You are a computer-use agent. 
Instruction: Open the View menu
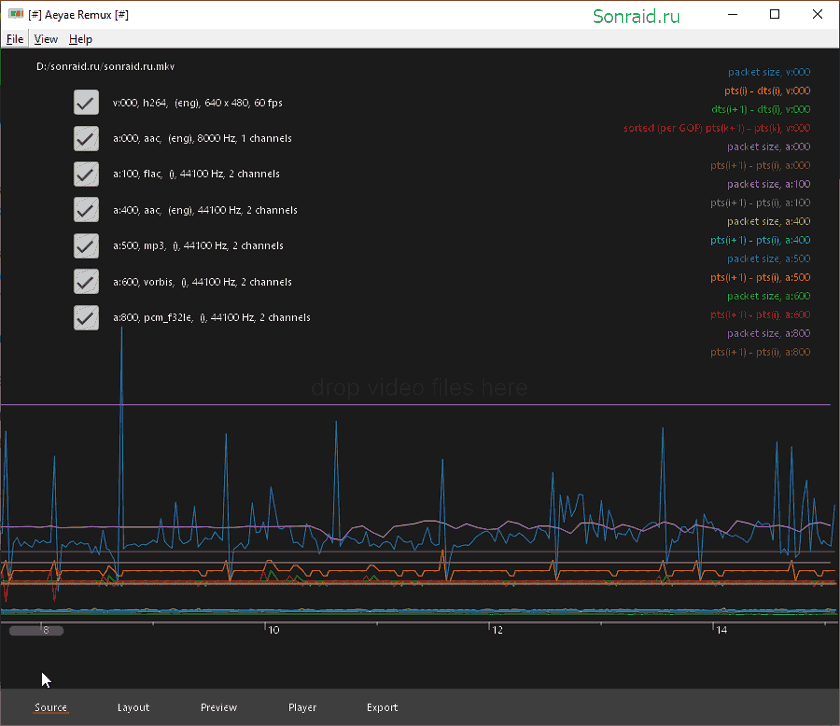[46, 39]
